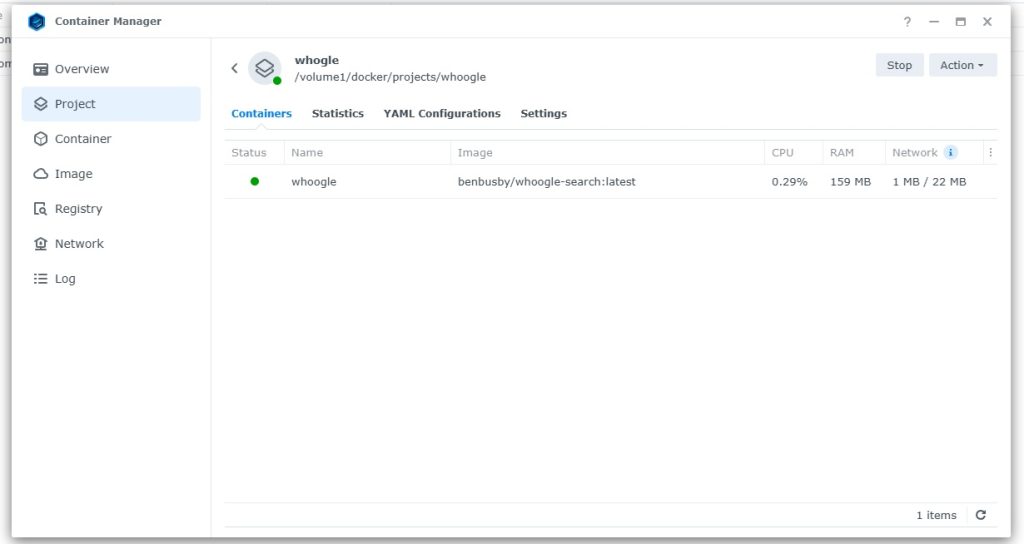Open the YAML Configurations tab

point(442,114)
